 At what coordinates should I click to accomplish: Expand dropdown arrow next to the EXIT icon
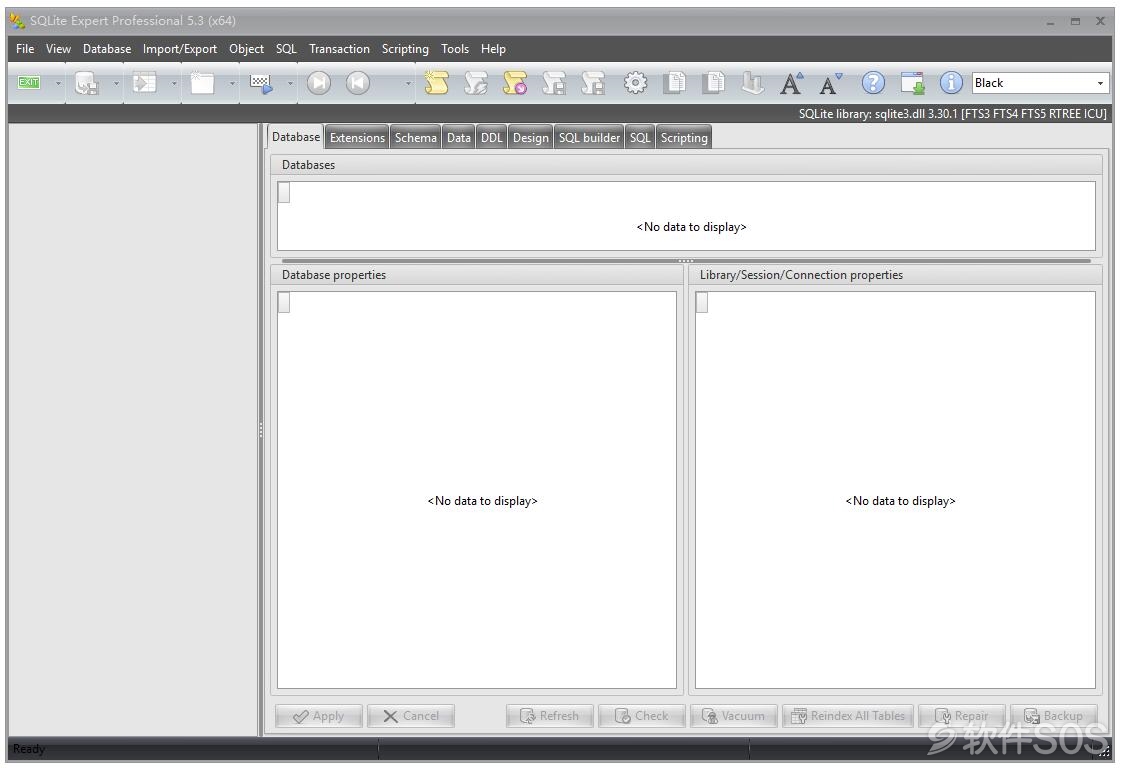point(58,84)
